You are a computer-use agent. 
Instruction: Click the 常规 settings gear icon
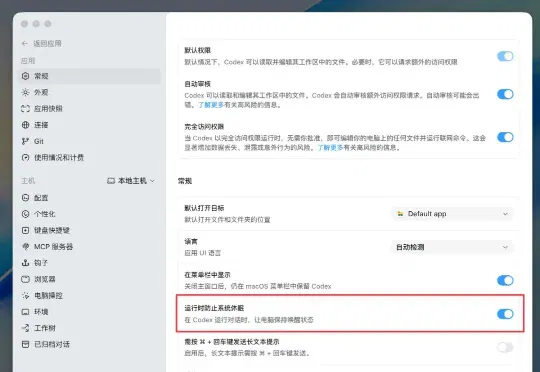click(x=25, y=76)
